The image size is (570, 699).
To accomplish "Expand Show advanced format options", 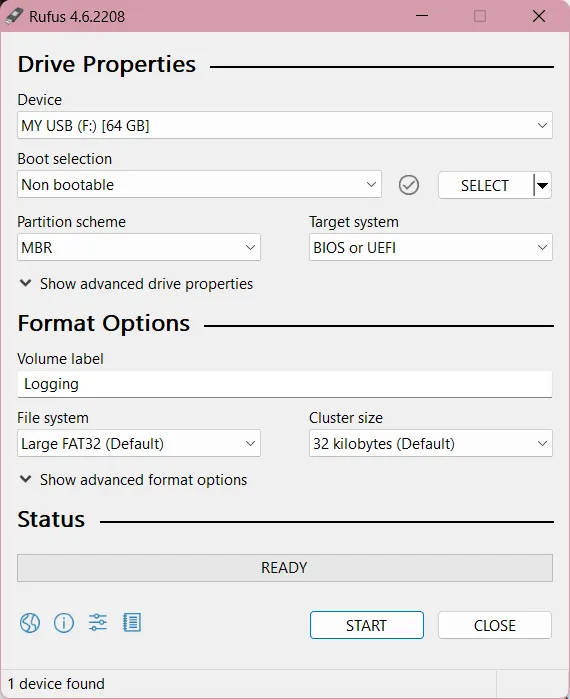I will (x=133, y=480).
